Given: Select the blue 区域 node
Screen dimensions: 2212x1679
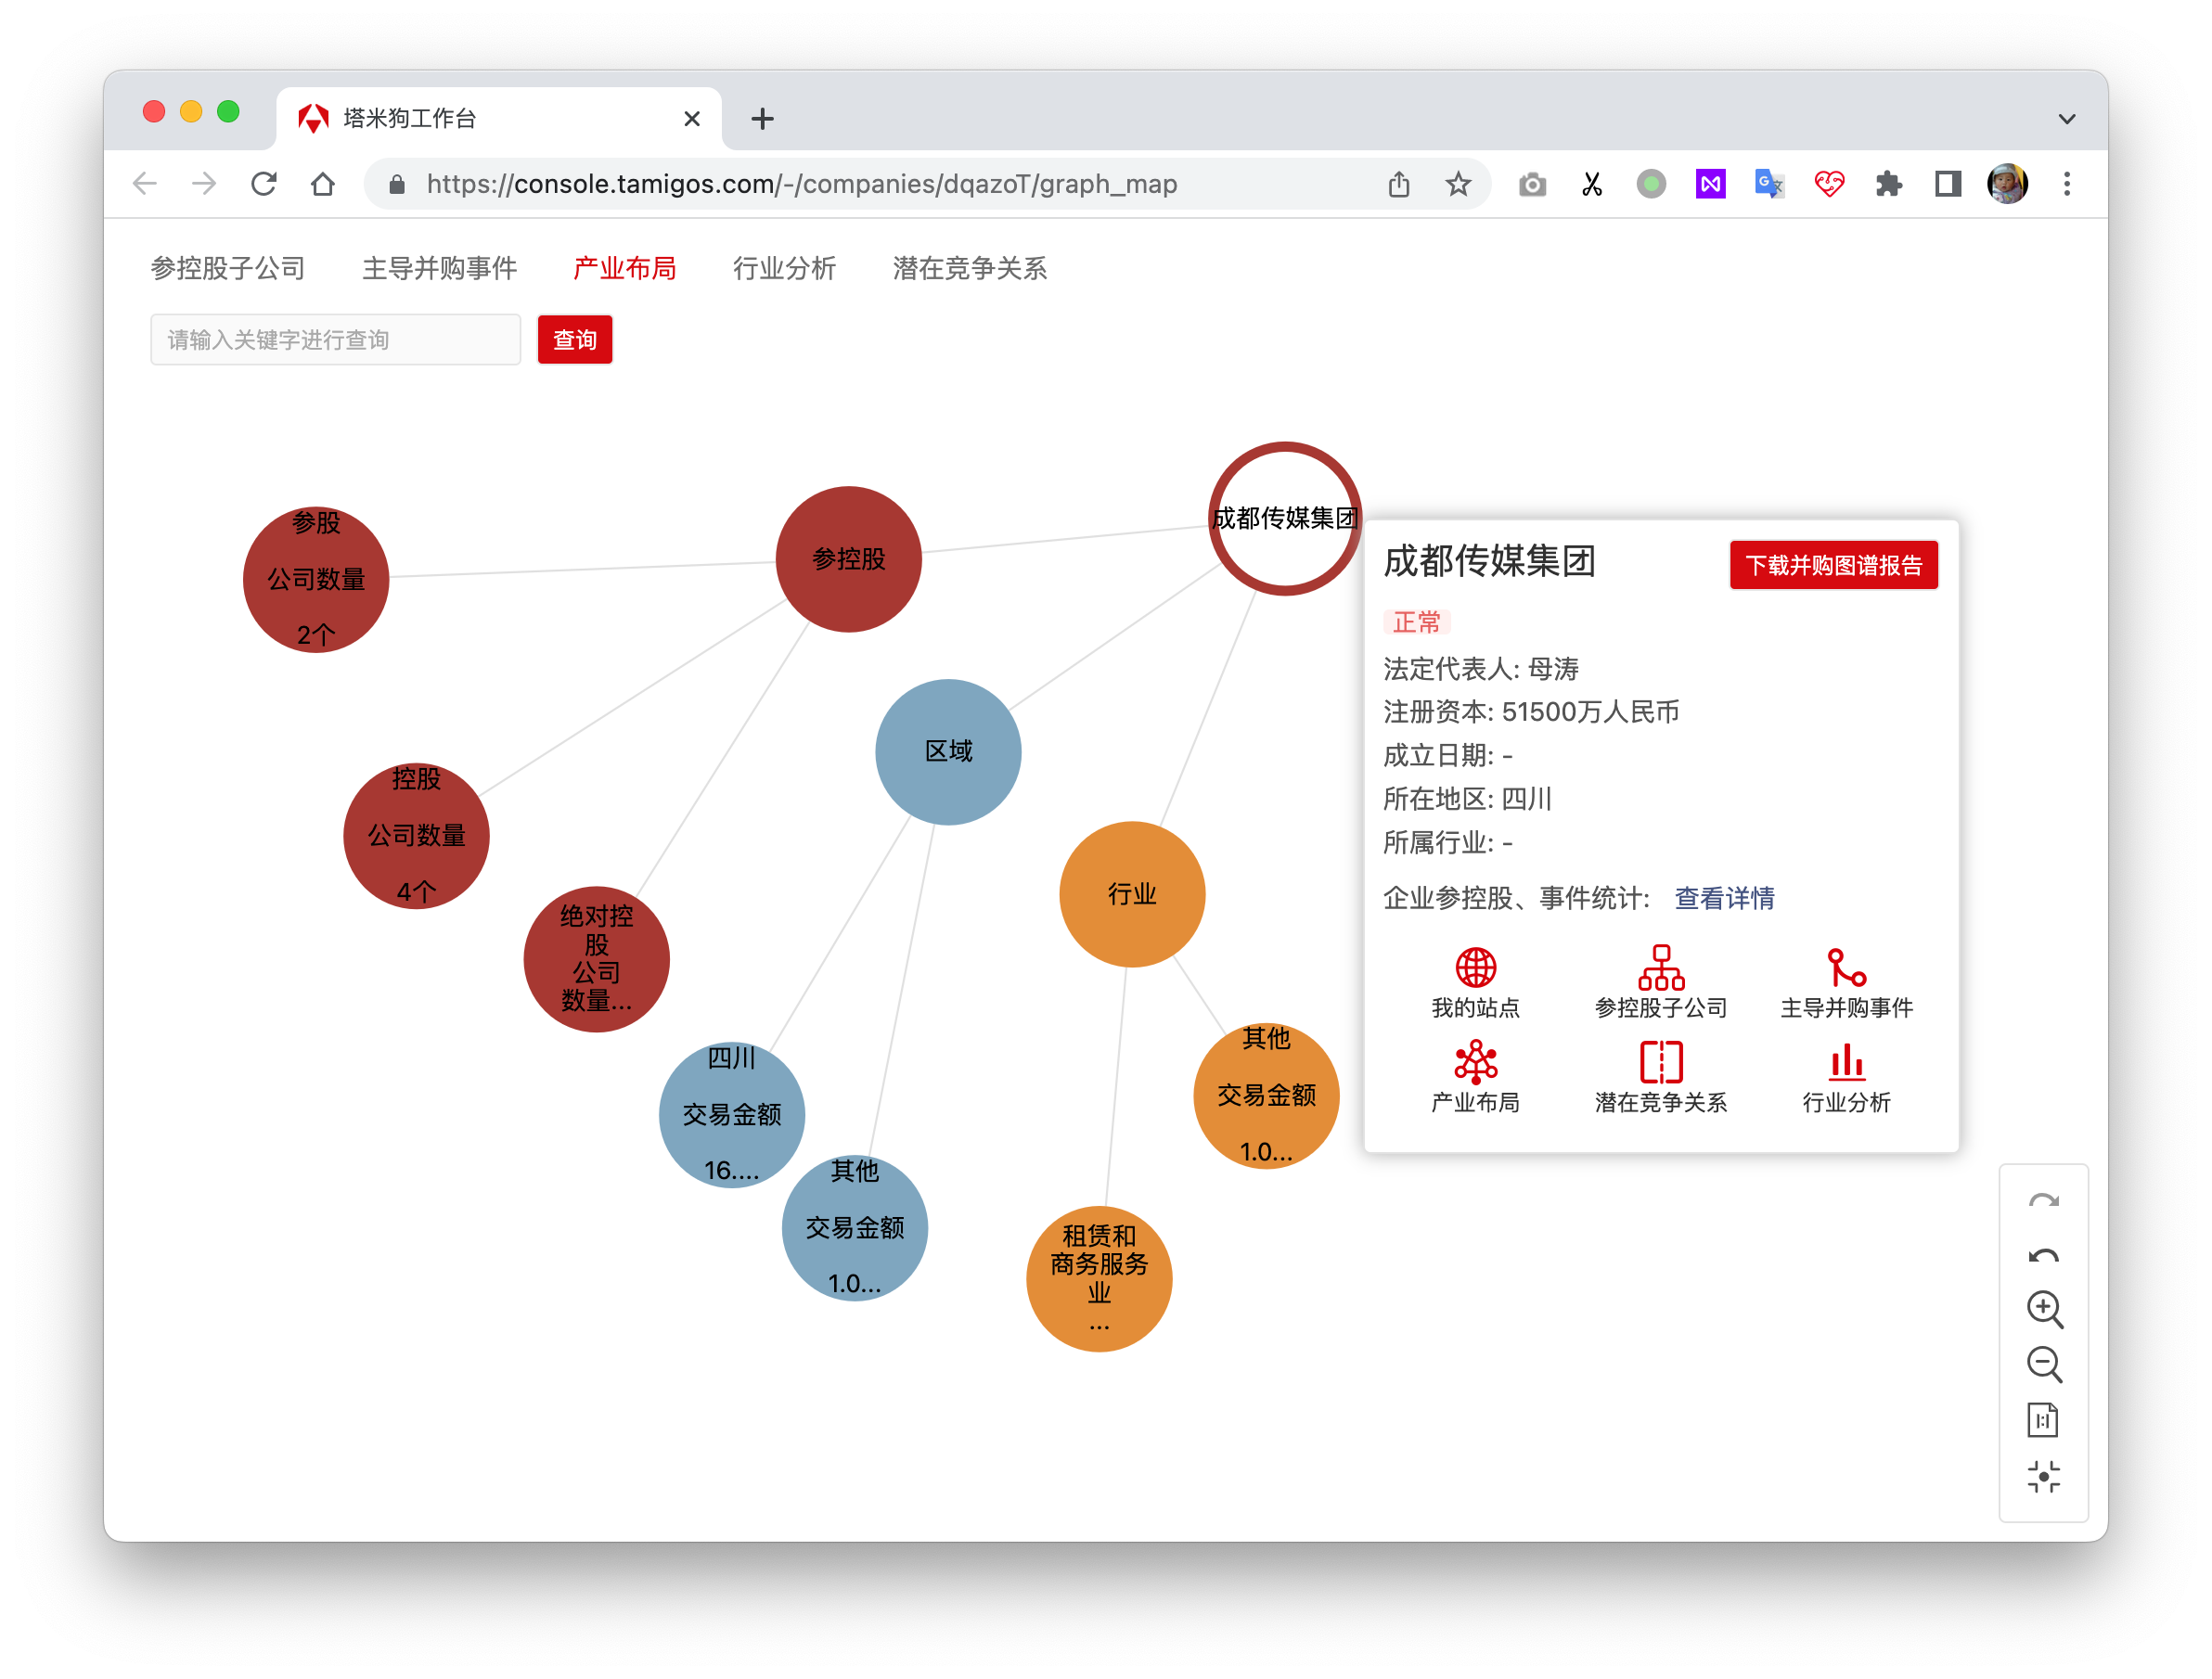Looking at the screenshot, I should point(948,752).
